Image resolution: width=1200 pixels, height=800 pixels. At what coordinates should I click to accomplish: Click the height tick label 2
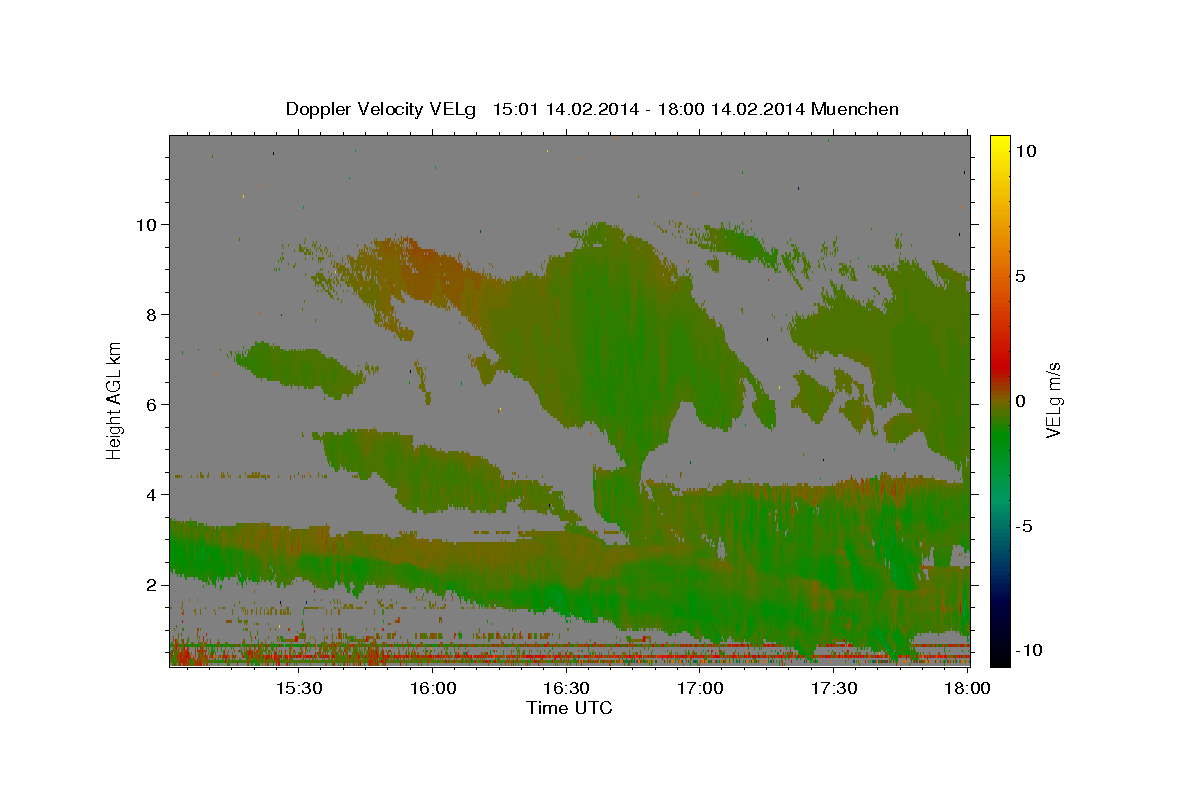click(x=153, y=585)
